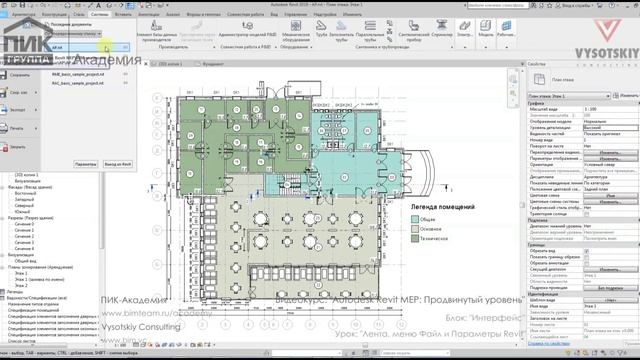Screen dimensions: 640x360
Task: Click the recent documents icon
Action: click(47, 24)
